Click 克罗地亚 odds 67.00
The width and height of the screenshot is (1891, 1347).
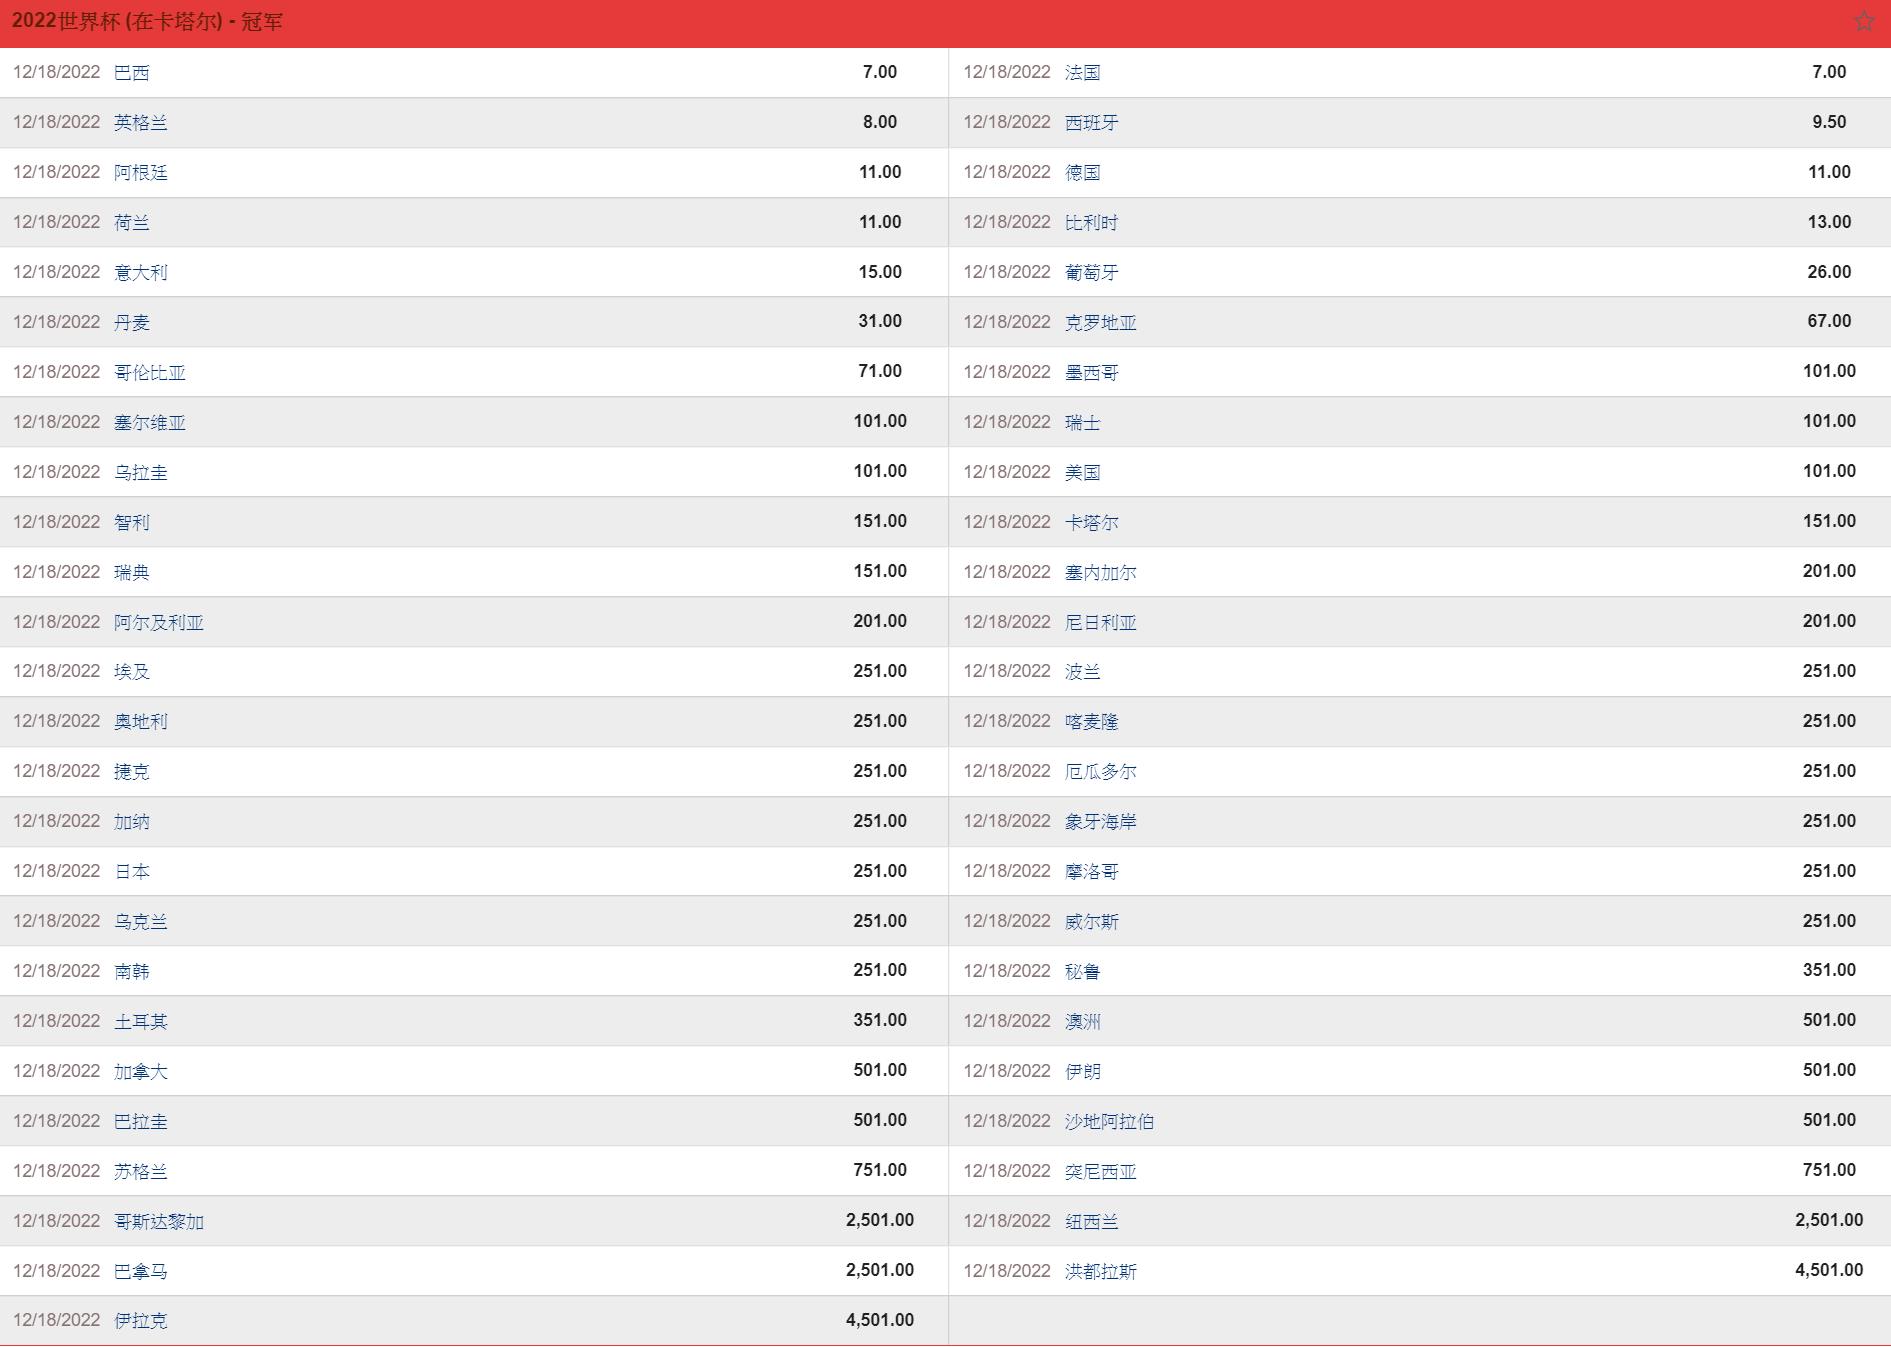[1829, 321]
